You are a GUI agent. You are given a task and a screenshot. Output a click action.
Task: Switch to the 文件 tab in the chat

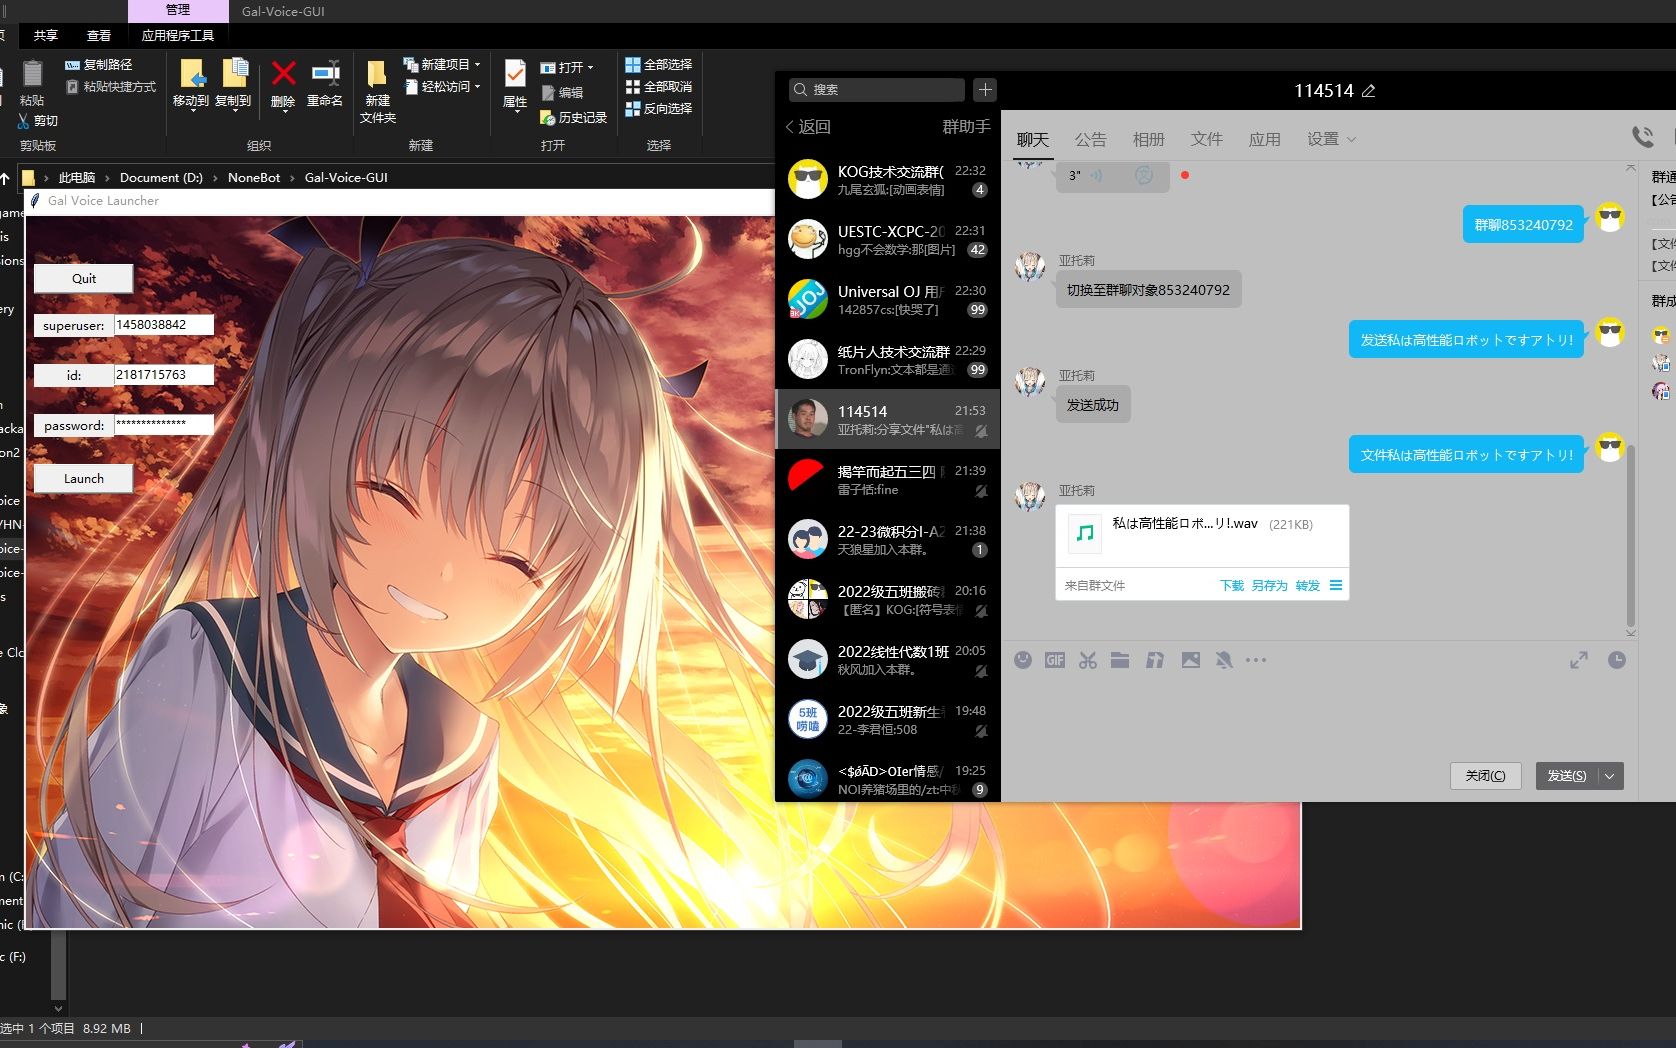click(x=1206, y=139)
